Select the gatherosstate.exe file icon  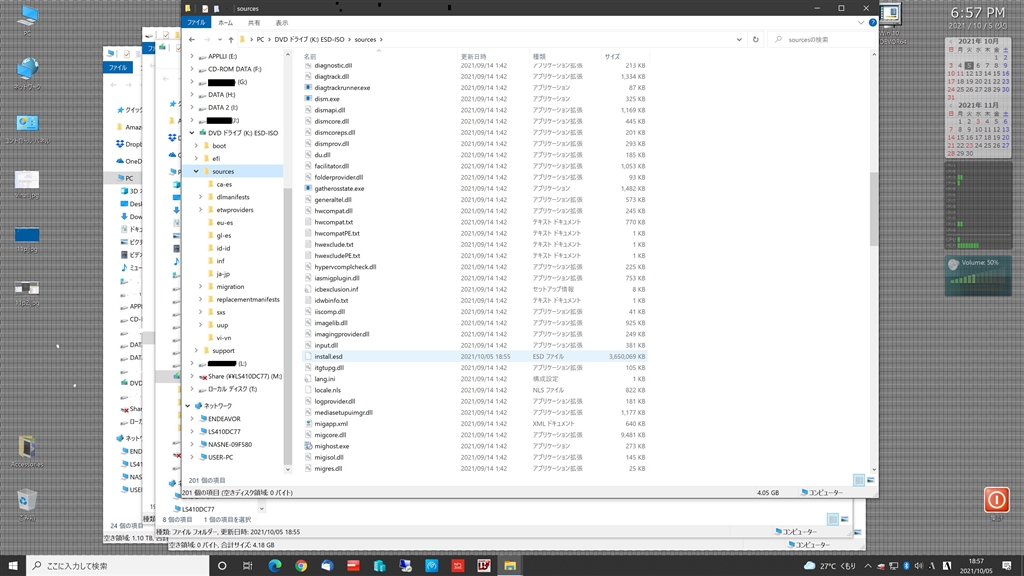point(308,188)
